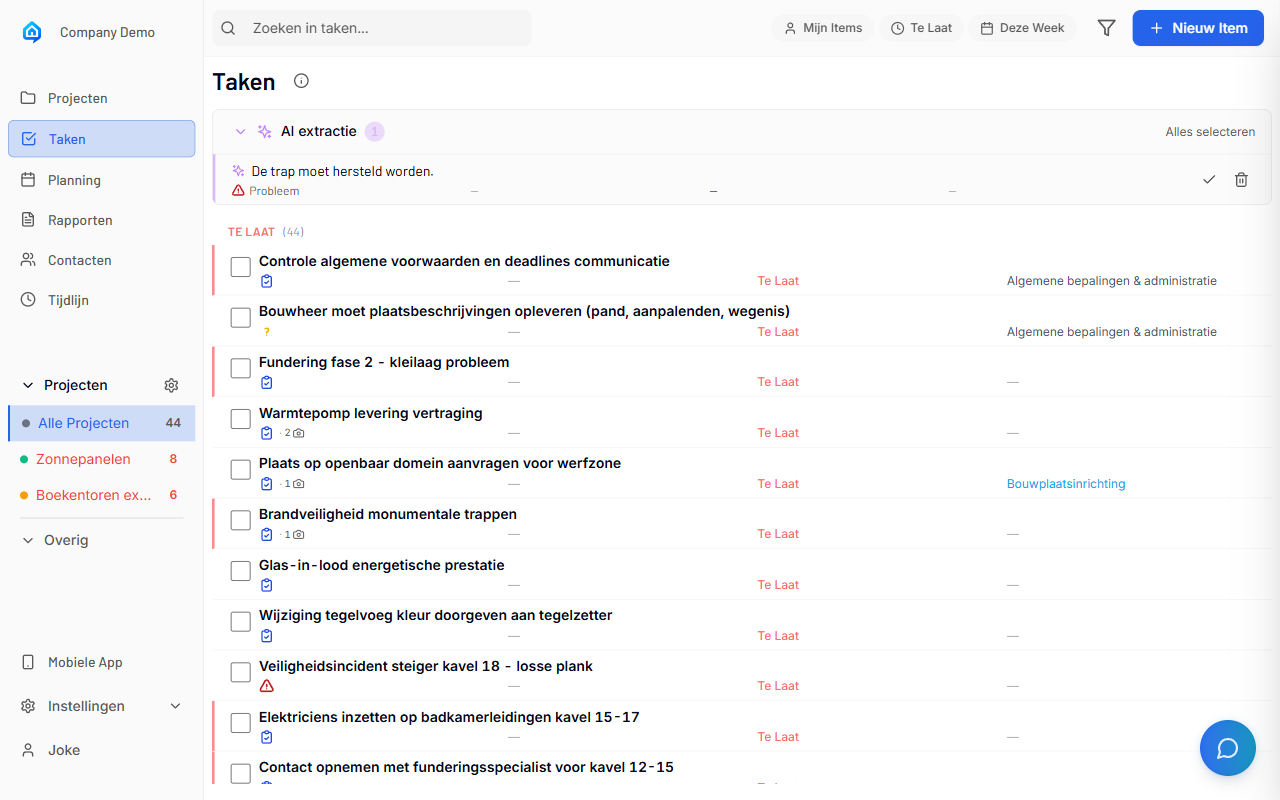Click the Tijdlijn sidebar icon

coord(29,299)
